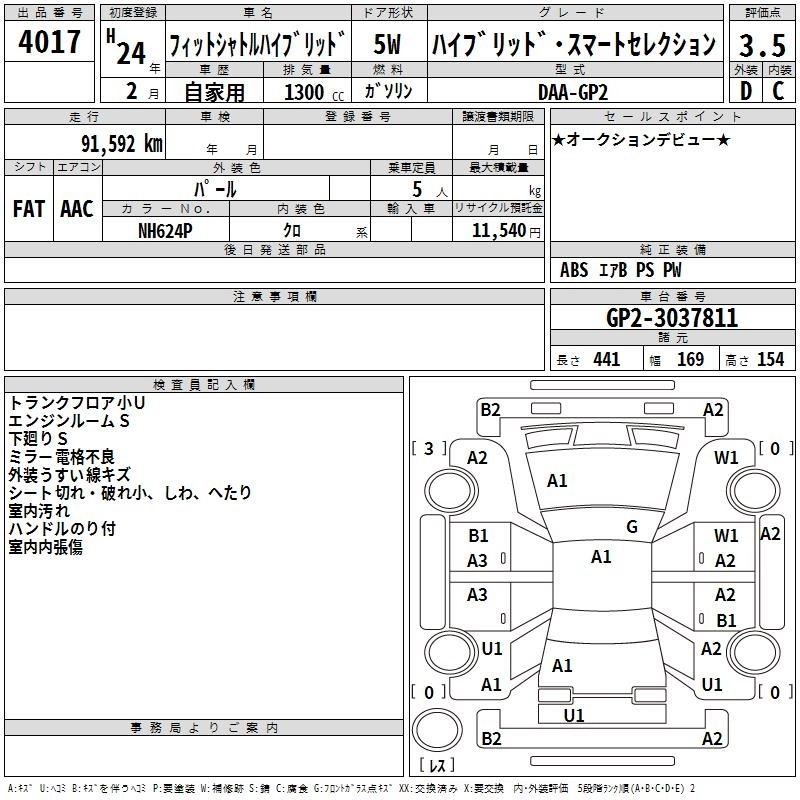Click "評価点" header label
This screenshot has height=800, width=800.
762,12
